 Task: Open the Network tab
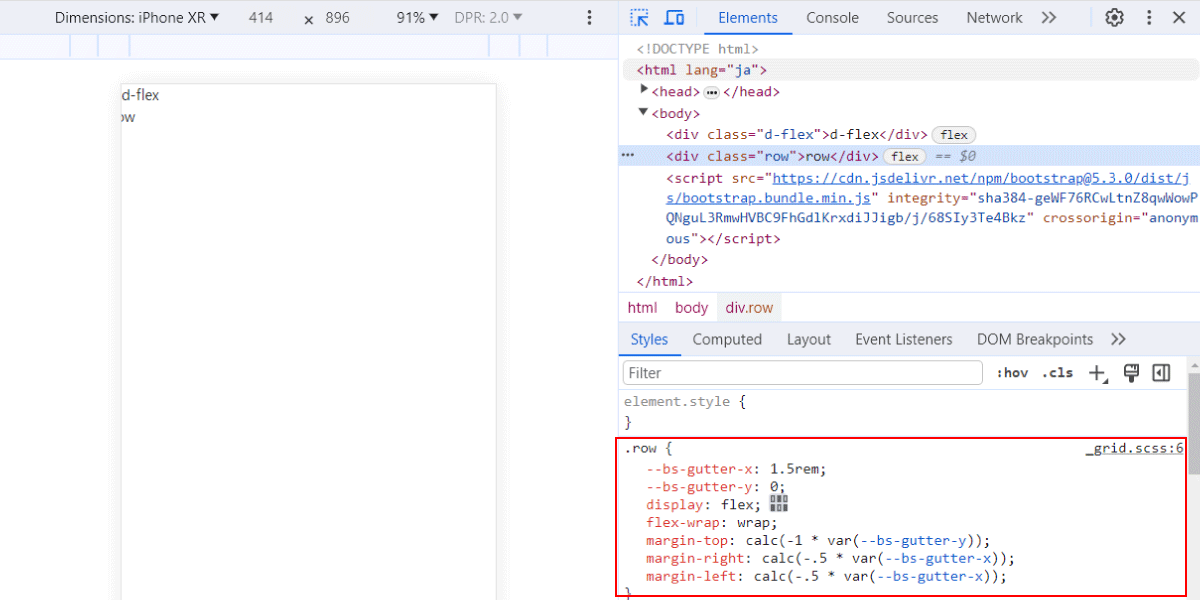(x=994, y=18)
